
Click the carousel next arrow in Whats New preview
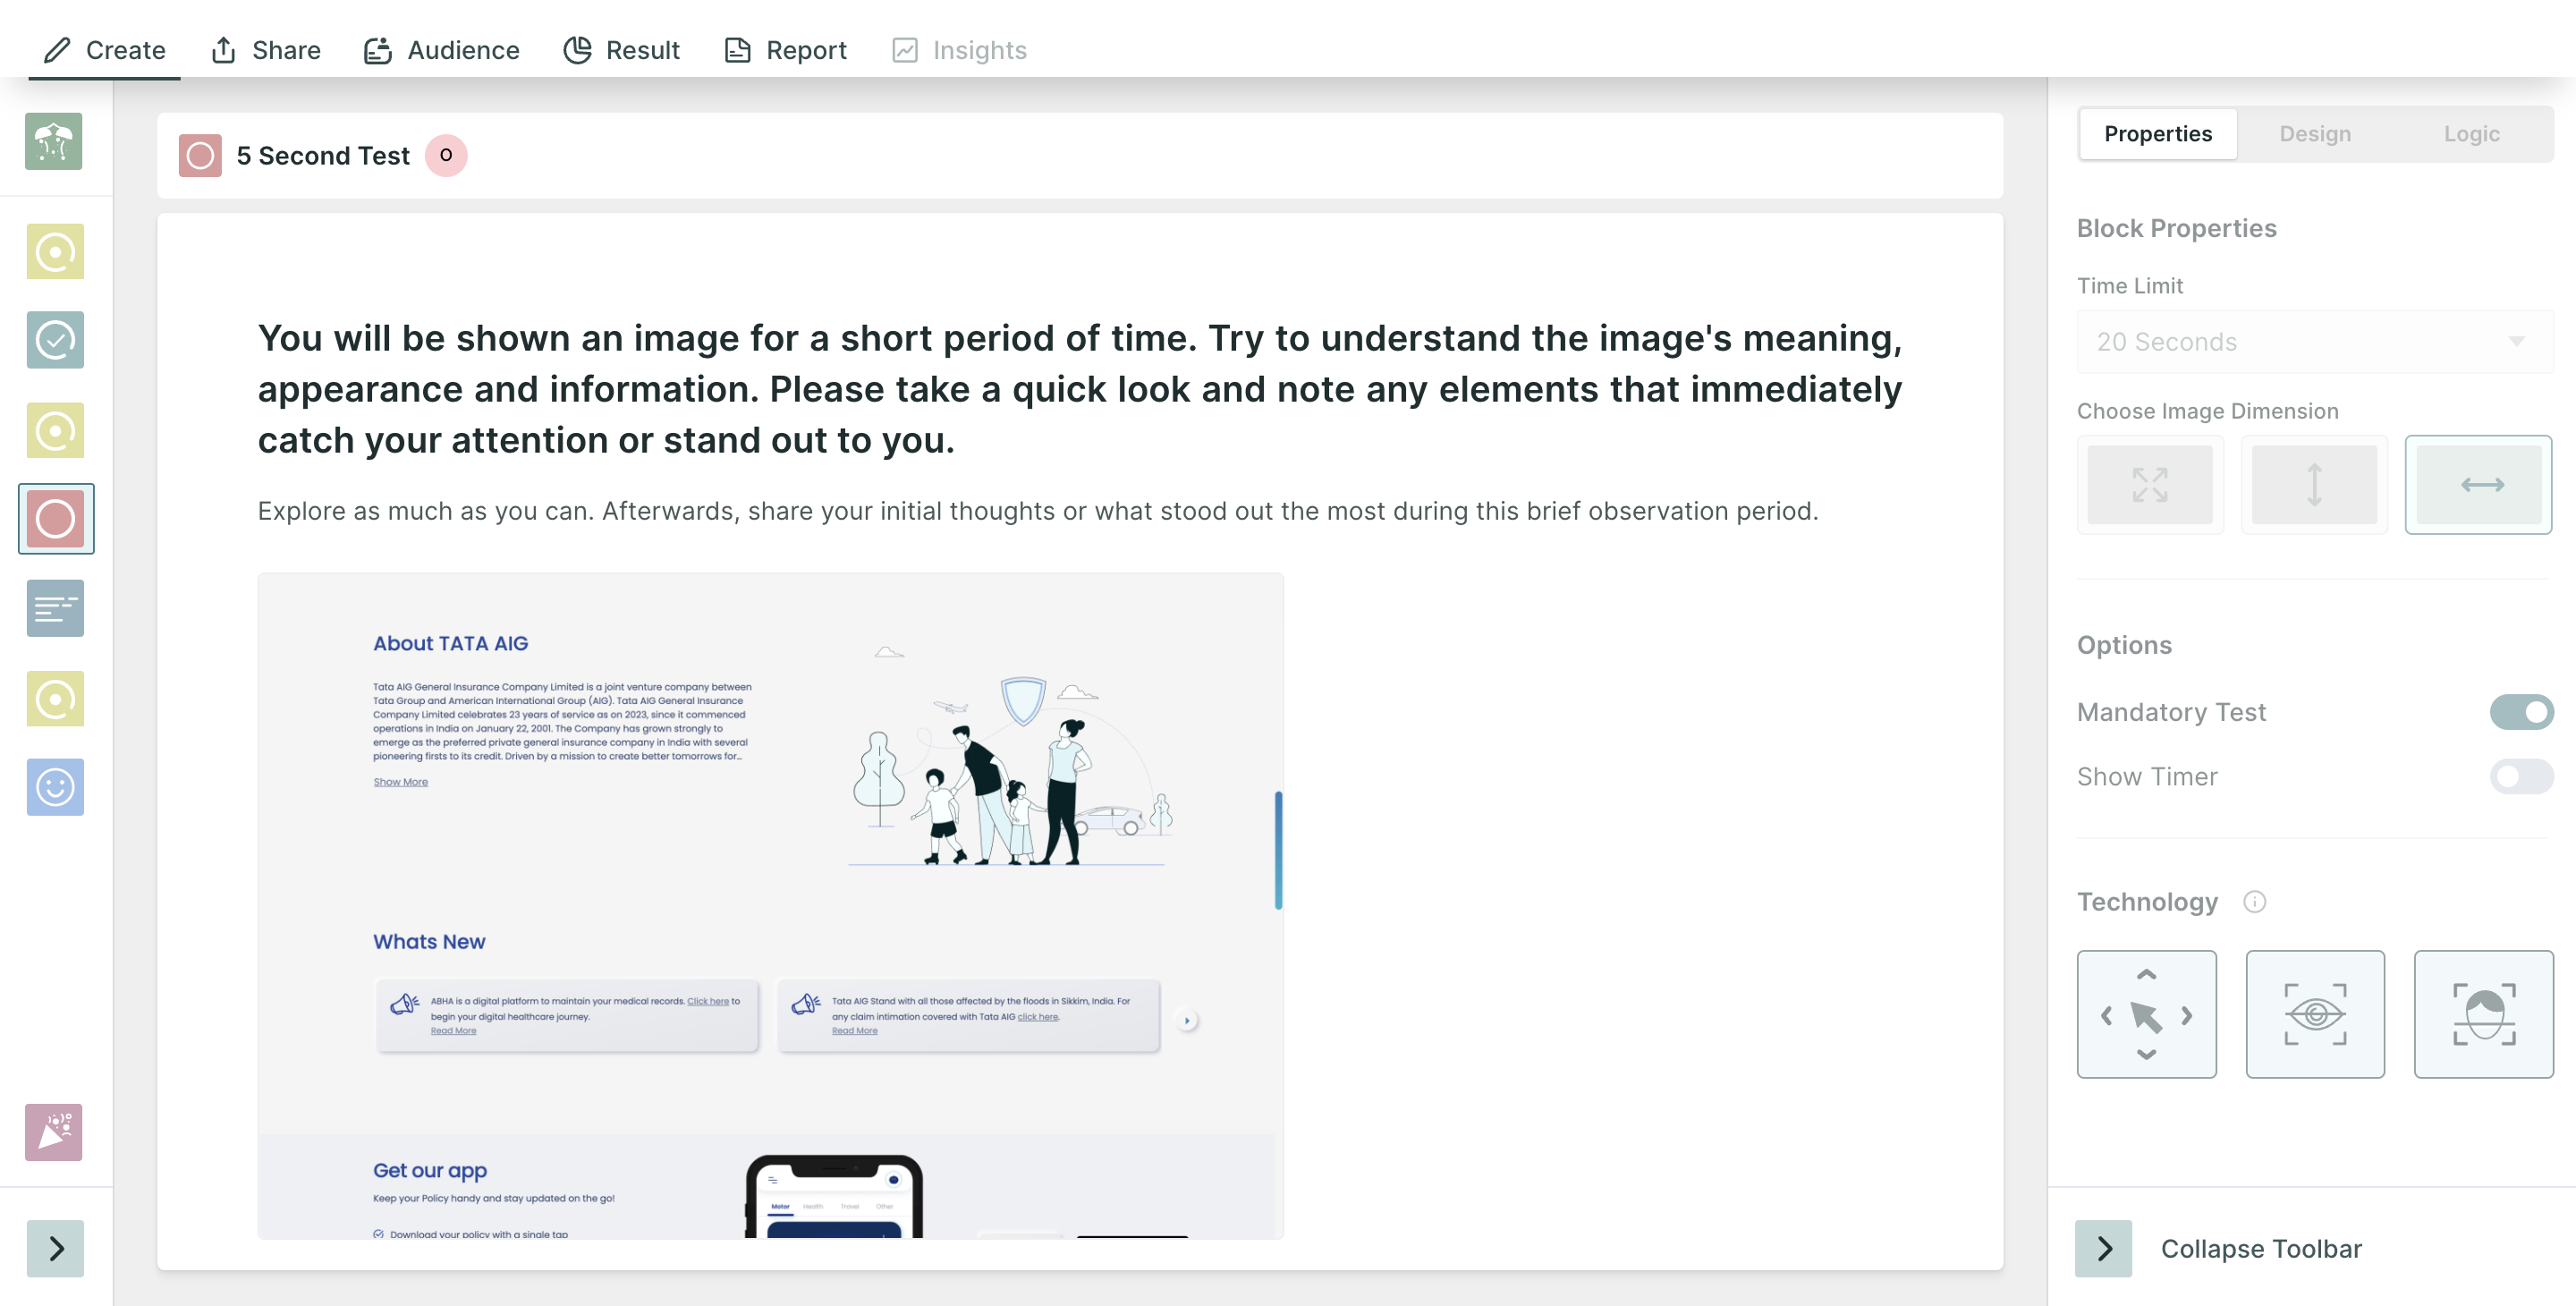point(1186,1021)
